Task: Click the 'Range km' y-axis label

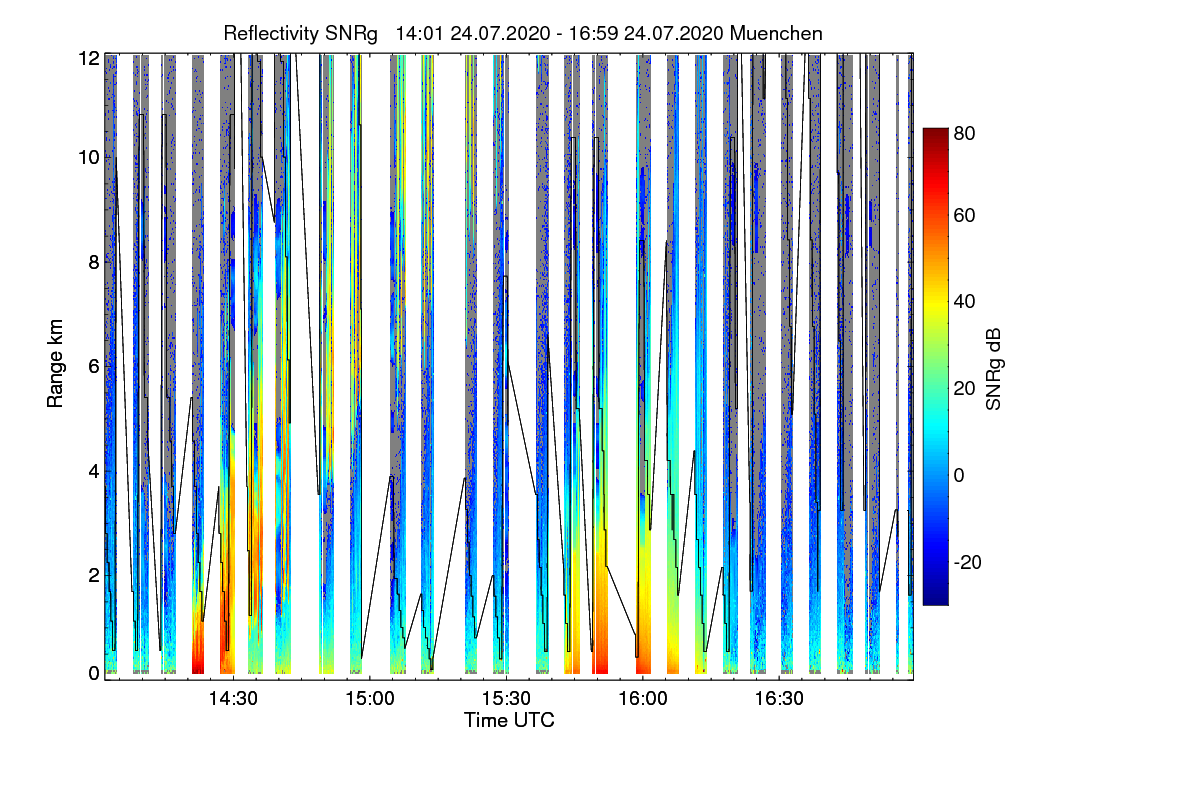Action: pyautogui.click(x=54, y=365)
